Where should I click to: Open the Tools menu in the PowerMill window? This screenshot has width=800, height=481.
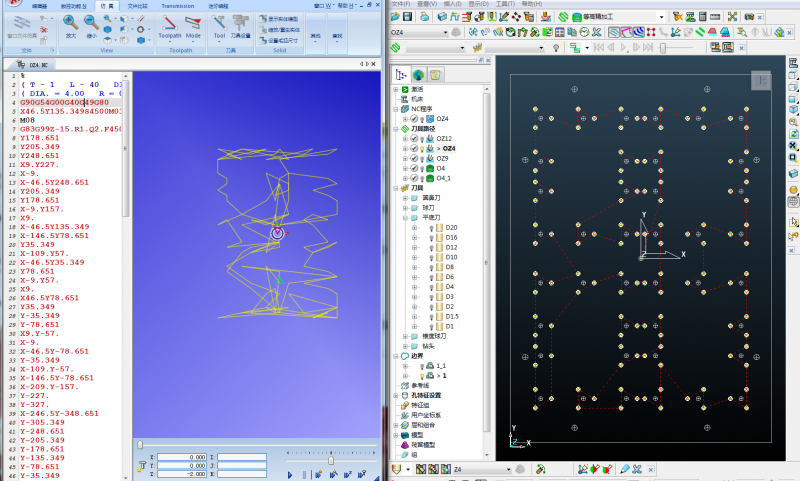pyautogui.click(x=505, y=4)
